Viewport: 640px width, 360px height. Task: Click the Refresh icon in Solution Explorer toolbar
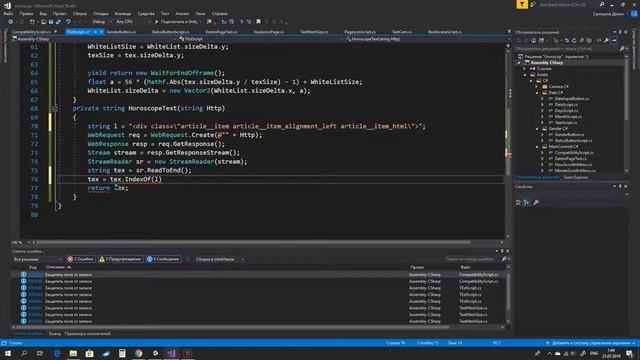(574, 40)
